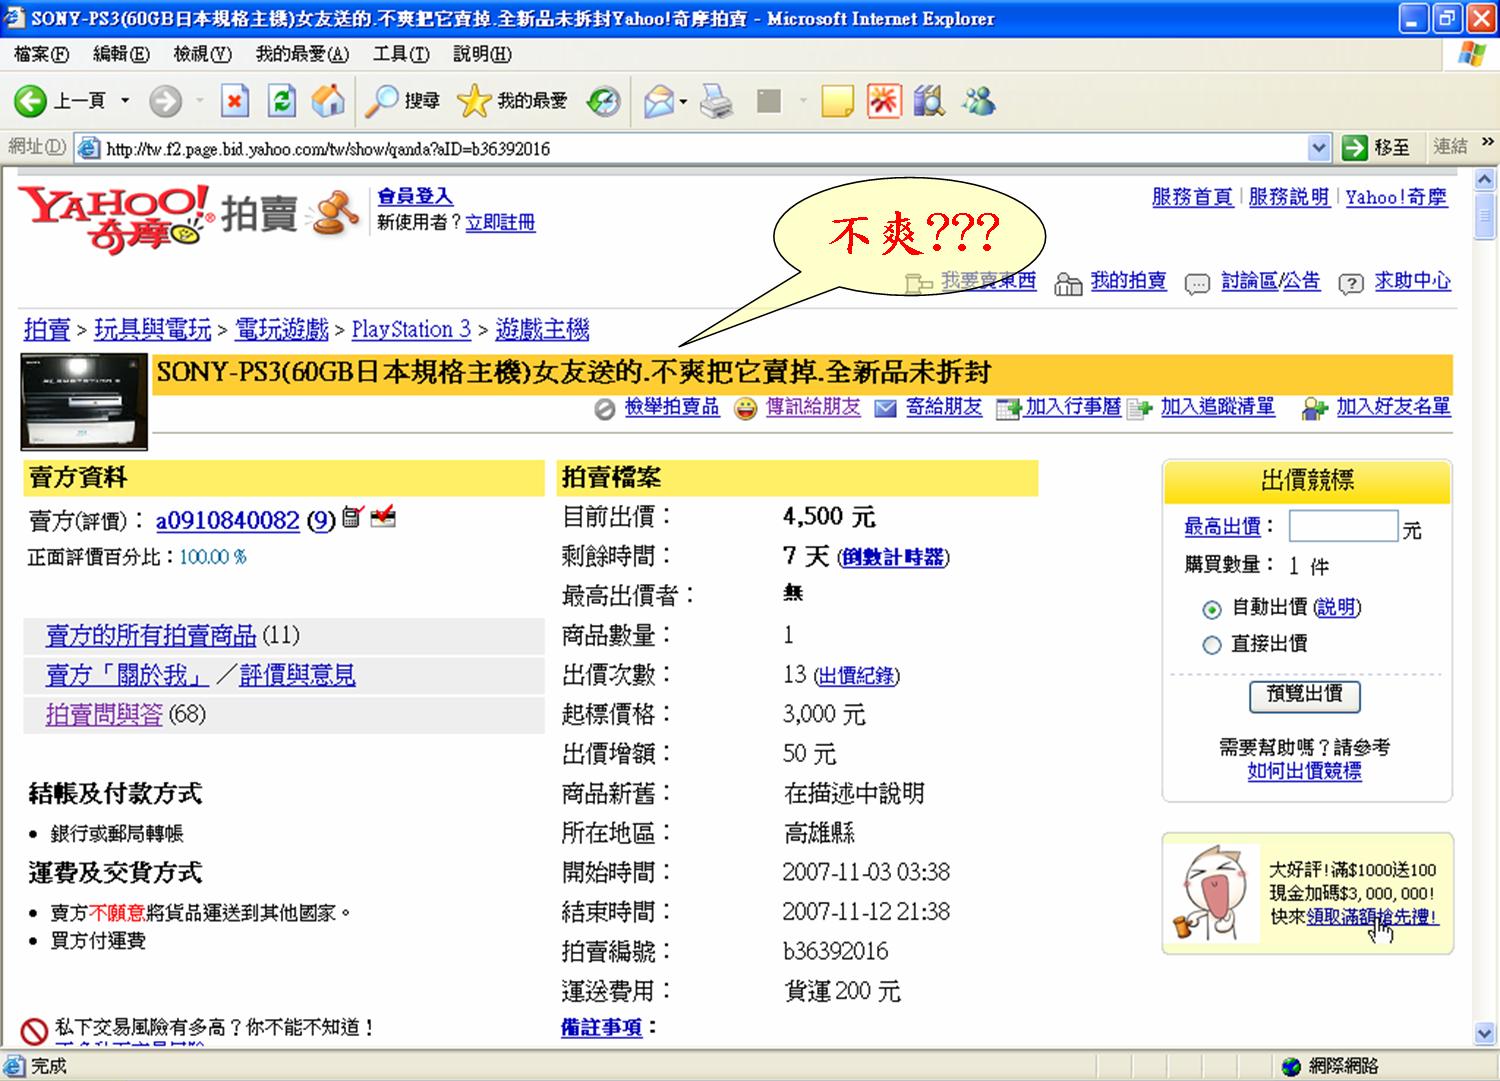This screenshot has width=1500, height=1081.
Task: Click the add-to-watchlist icon
Action: pos(1140,409)
